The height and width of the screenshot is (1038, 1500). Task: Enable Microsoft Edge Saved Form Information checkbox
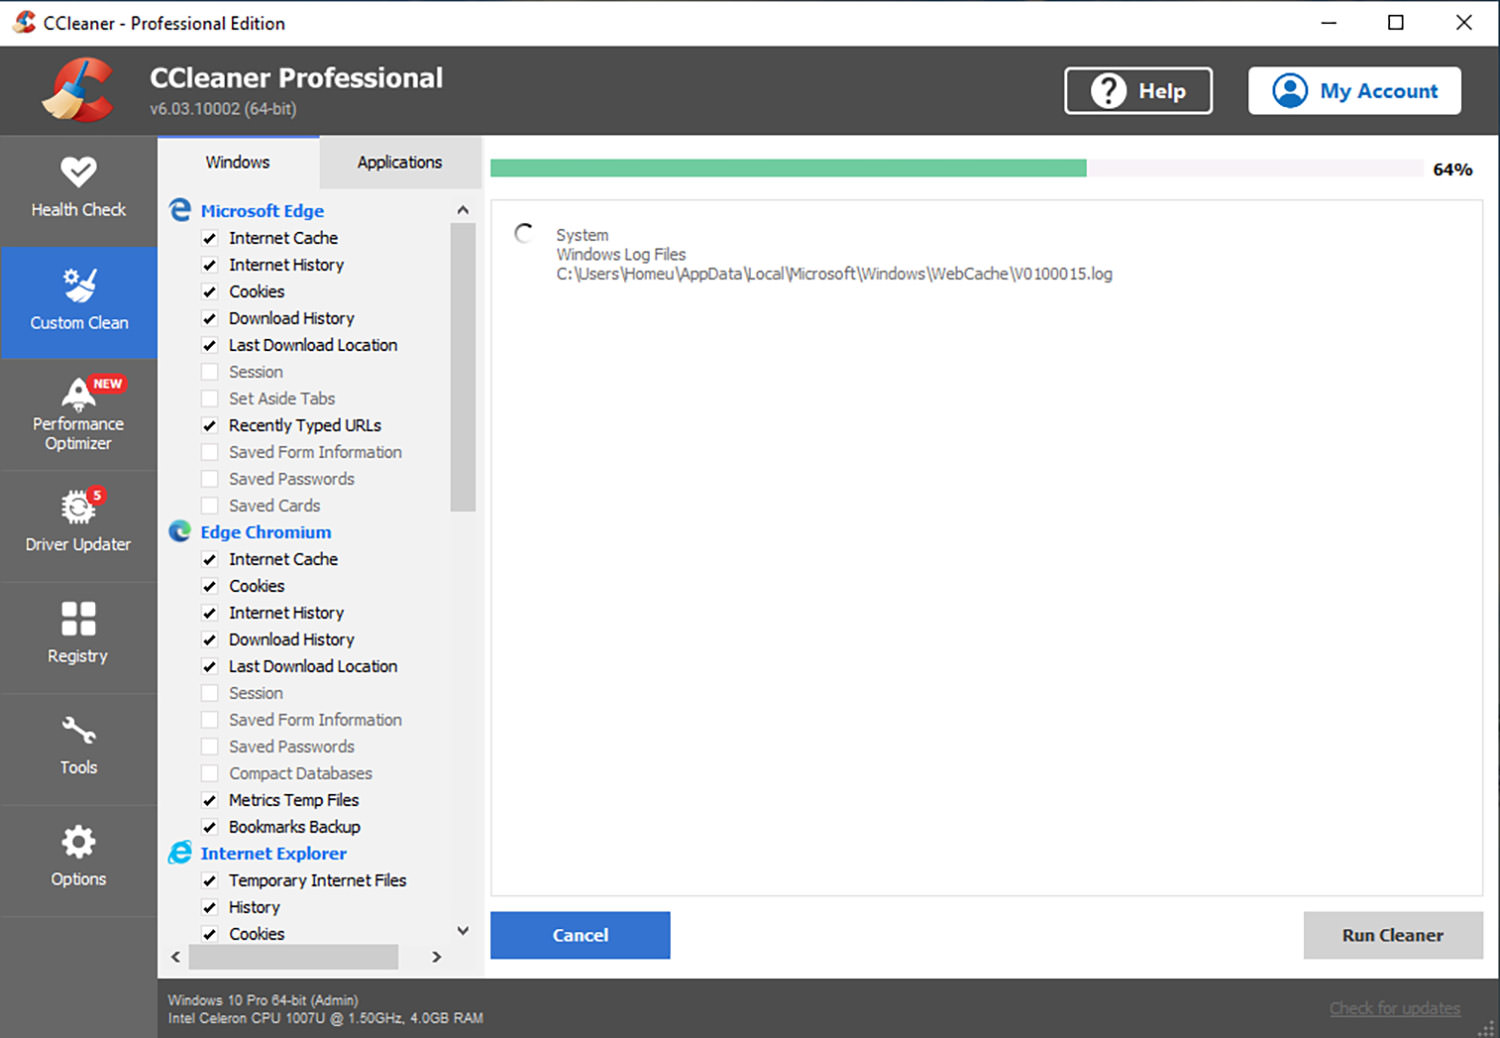(x=210, y=452)
